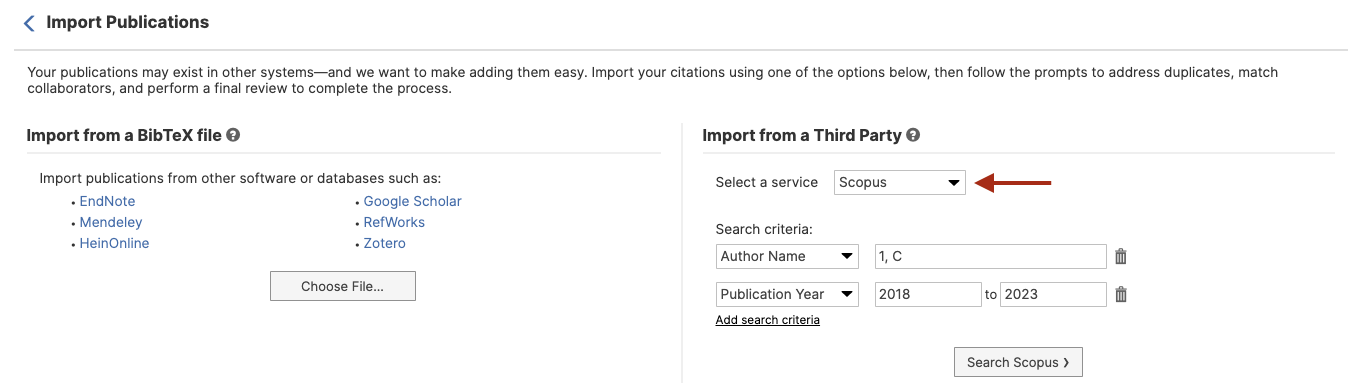The height and width of the screenshot is (386, 1361).
Task: Click the Search Scopus button
Action: [x=1018, y=362]
